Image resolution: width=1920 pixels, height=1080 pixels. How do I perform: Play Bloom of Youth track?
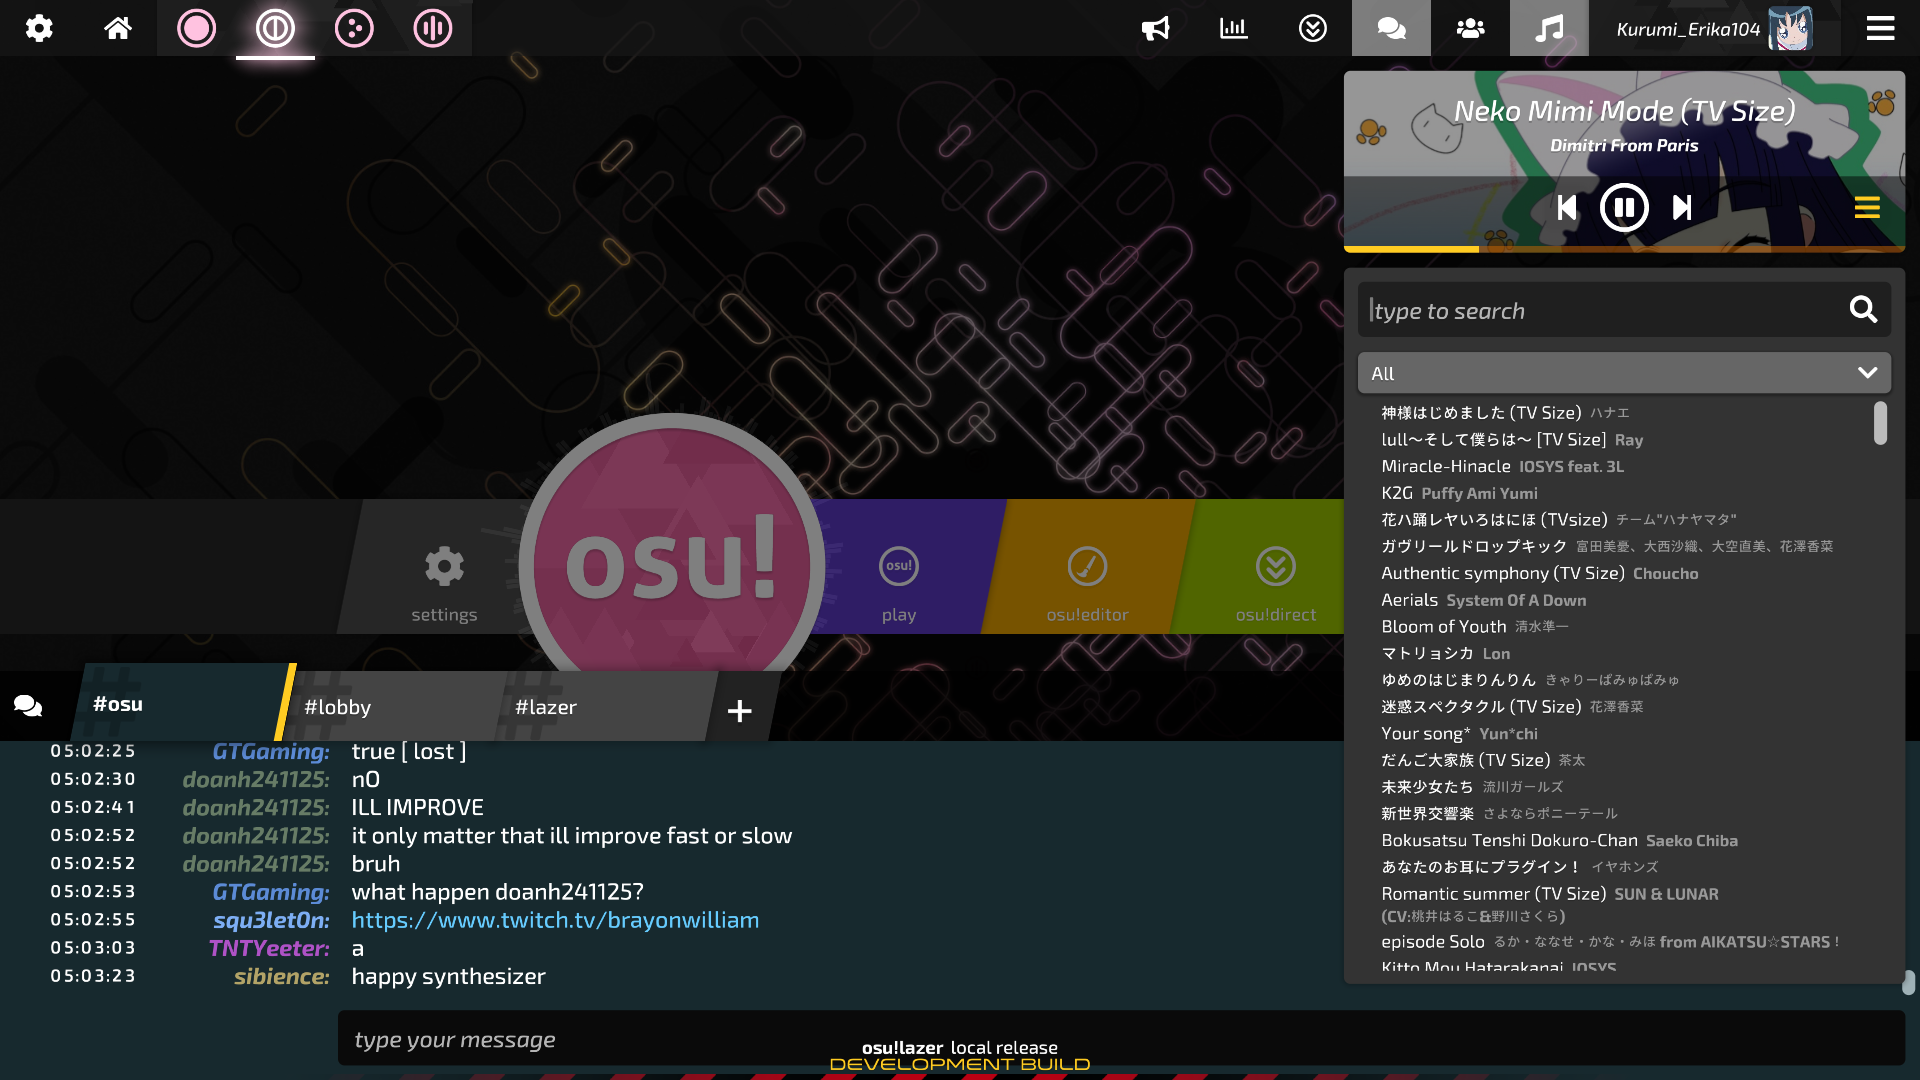tap(1475, 627)
